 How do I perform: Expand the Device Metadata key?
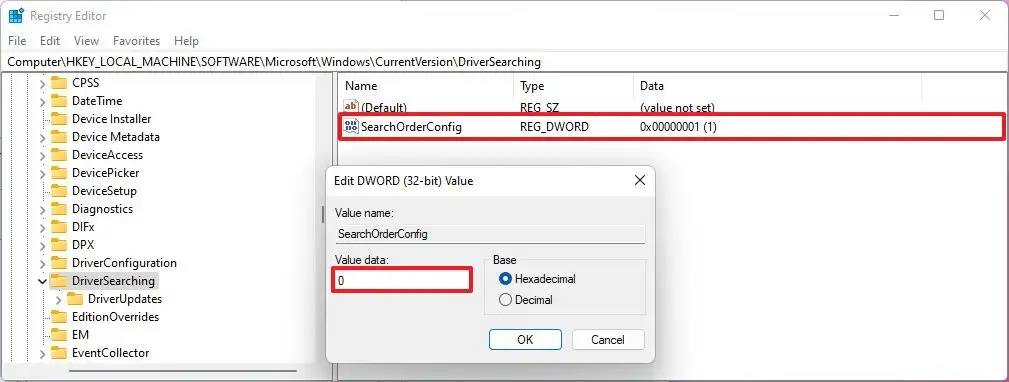click(x=42, y=137)
